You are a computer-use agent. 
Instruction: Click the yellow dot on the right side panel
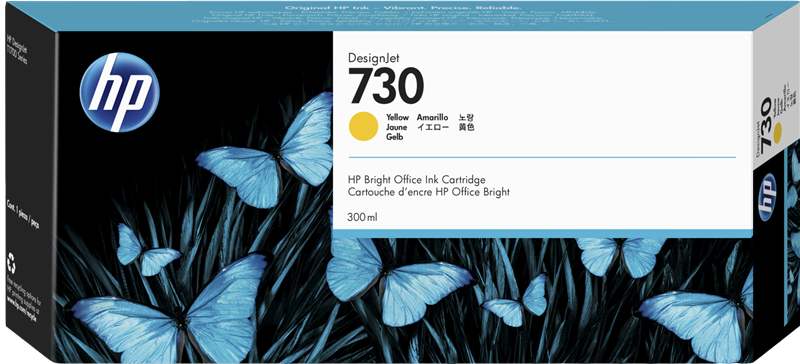point(778,134)
